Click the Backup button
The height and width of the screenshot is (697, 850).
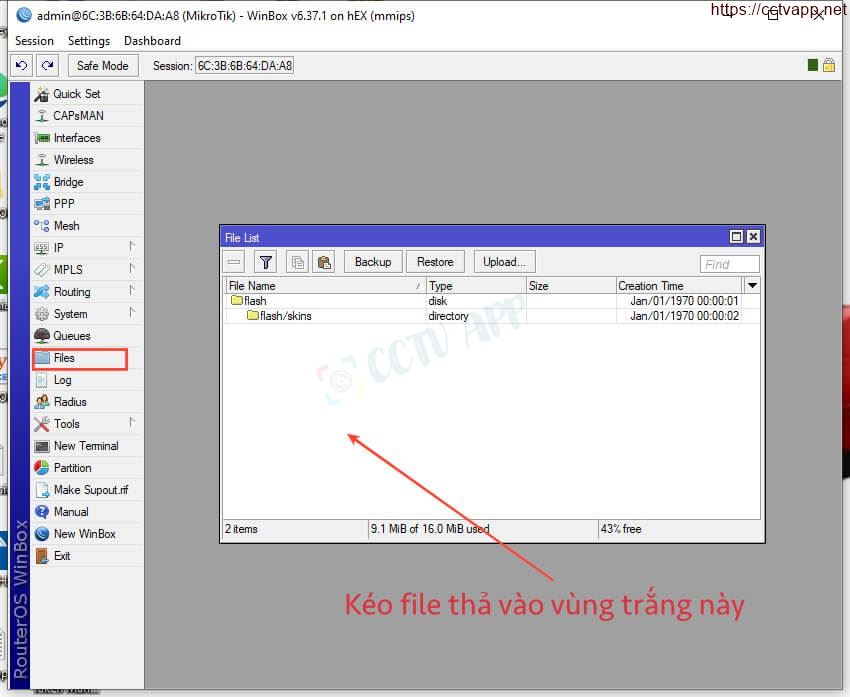click(373, 262)
